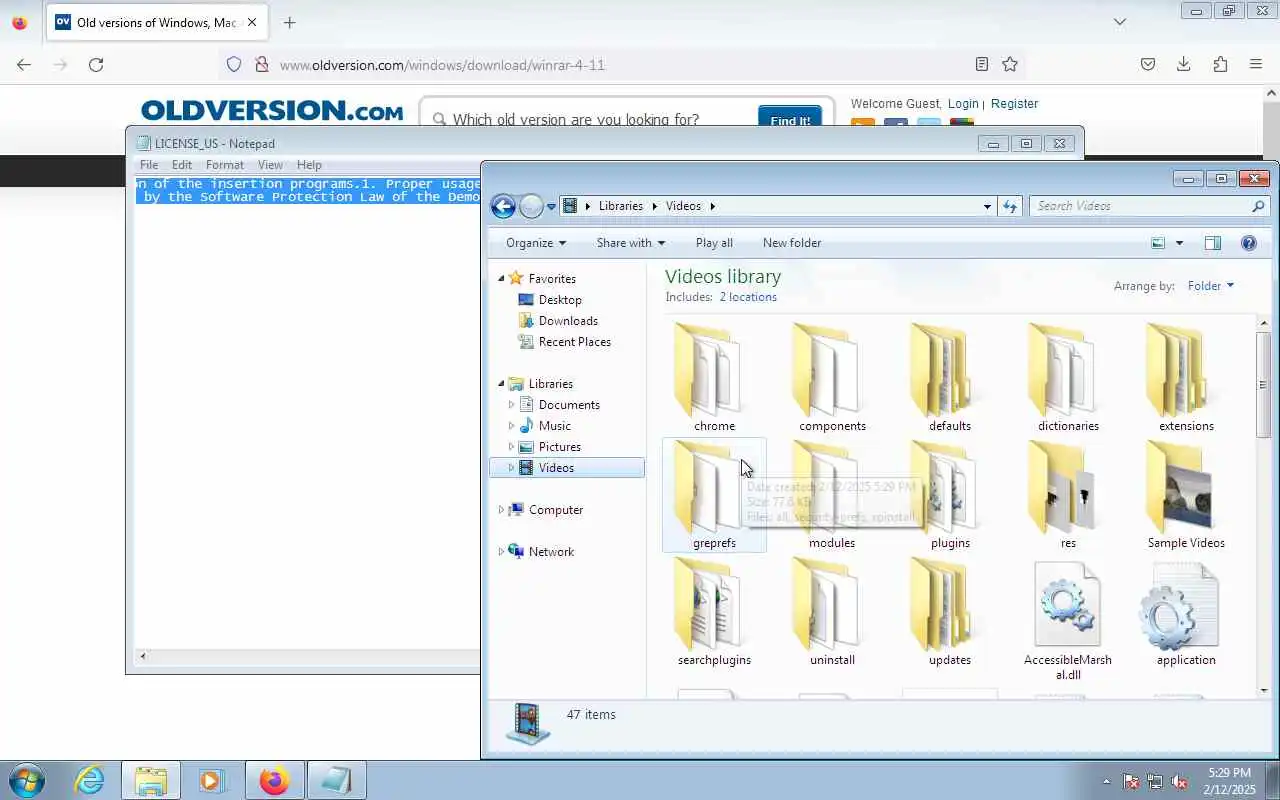Select the plugins folder
1280x800 pixels.
pos(950,495)
